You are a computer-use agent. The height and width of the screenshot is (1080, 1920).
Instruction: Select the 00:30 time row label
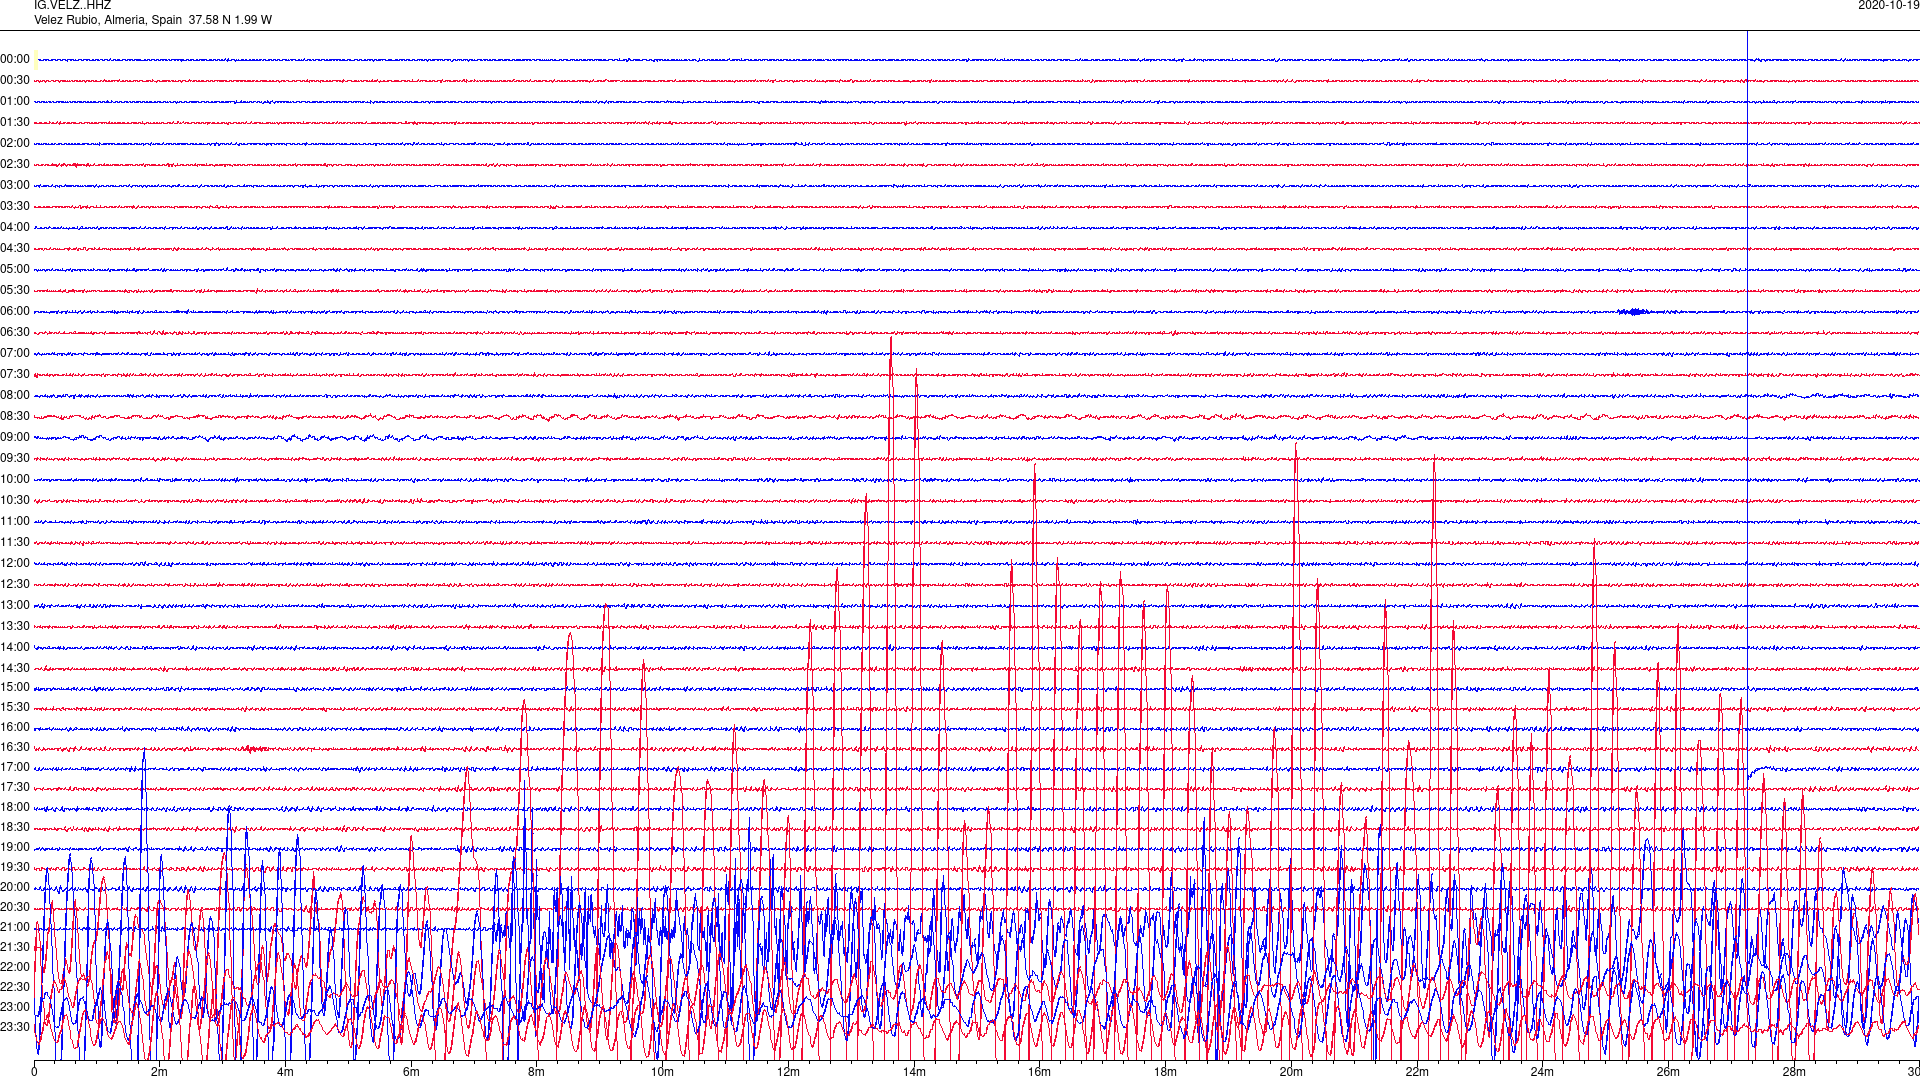point(15,80)
